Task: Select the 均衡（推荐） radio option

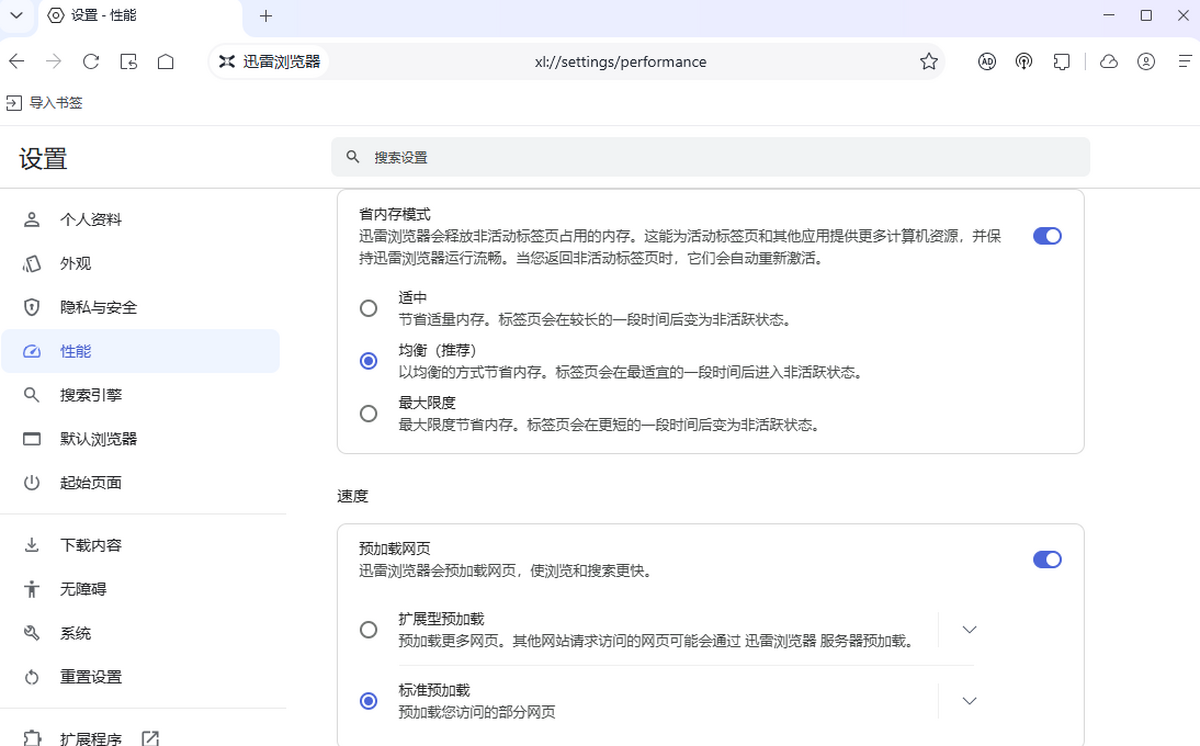Action: tap(368, 361)
